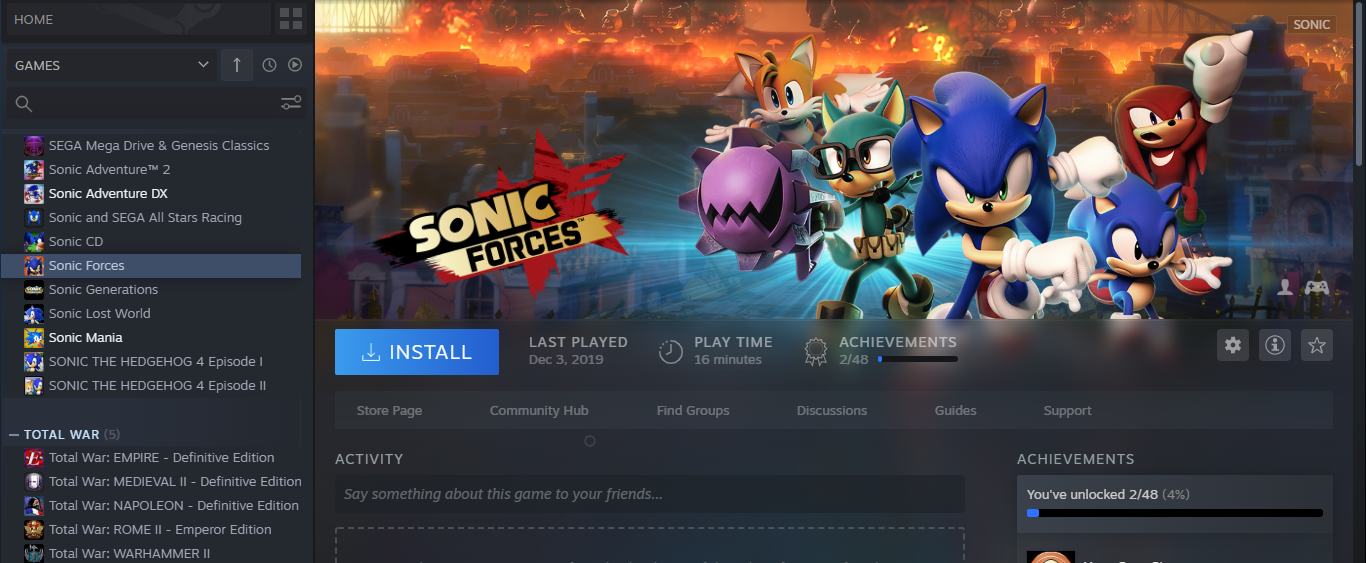
Task: Open the Store Page tab
Action: pos(389,411)
